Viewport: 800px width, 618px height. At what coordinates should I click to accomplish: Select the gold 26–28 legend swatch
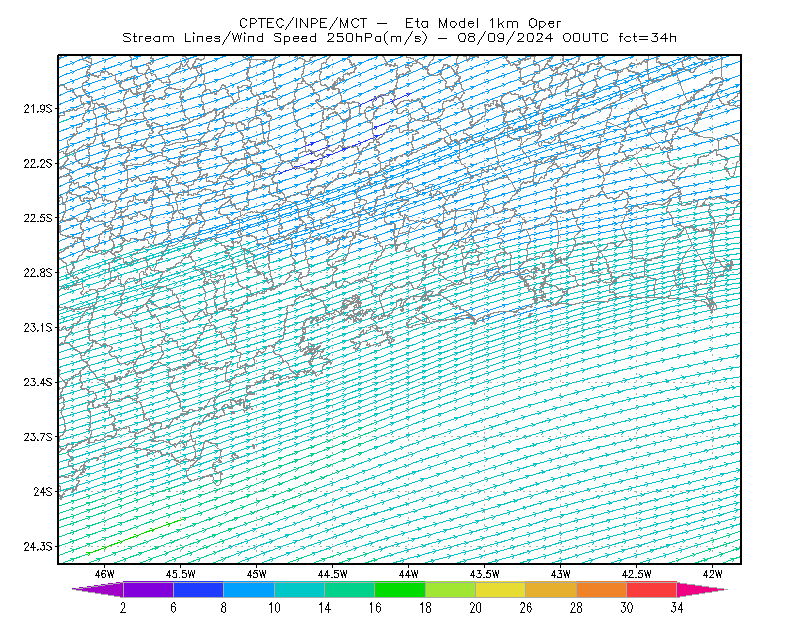pos(551,589)
